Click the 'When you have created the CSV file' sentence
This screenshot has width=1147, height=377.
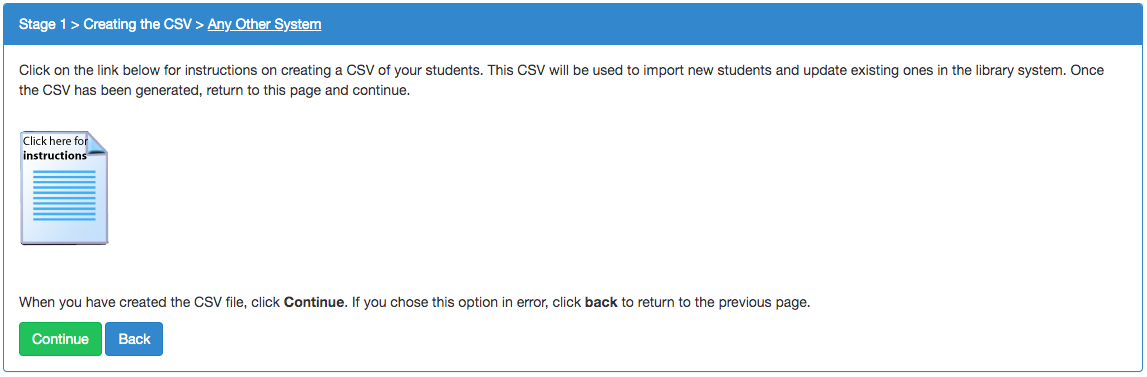pyautogui.click(x=149, y=302)
